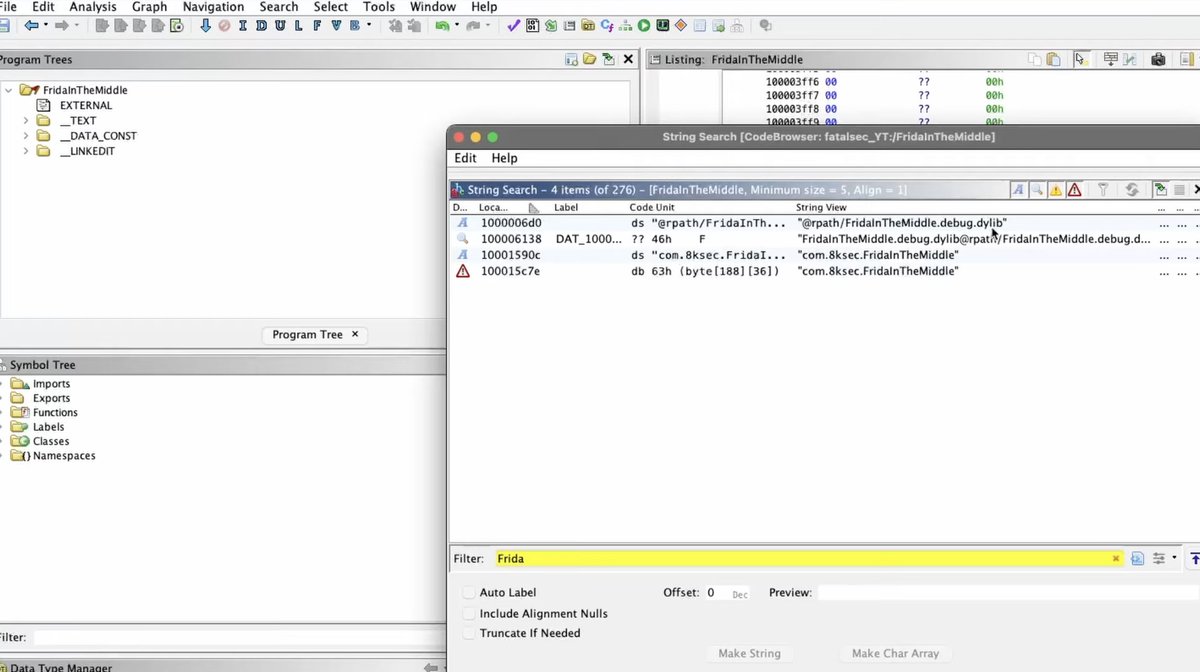Click the Offset value field
1200x672 pixels.
(x=727, y=593)
